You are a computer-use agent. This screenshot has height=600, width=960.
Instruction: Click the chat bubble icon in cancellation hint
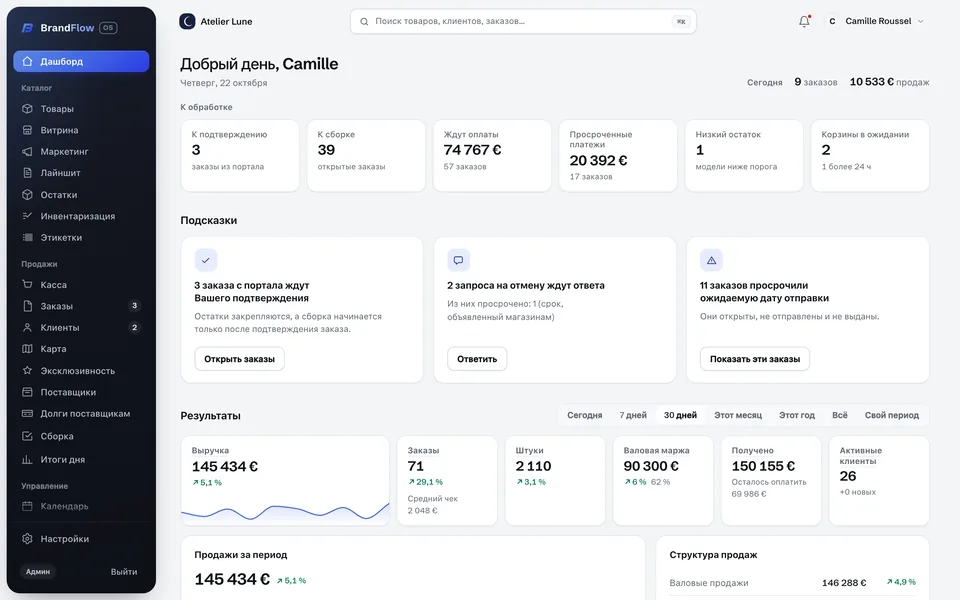pos(458,260)
